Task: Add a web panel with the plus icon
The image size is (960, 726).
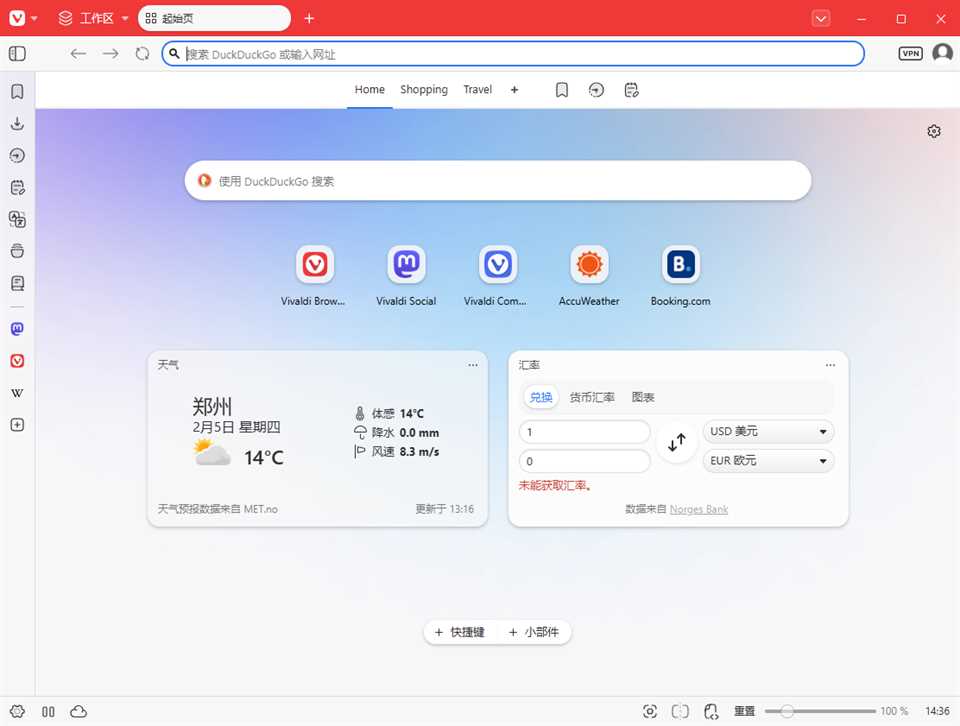Action: pos(17,425)
